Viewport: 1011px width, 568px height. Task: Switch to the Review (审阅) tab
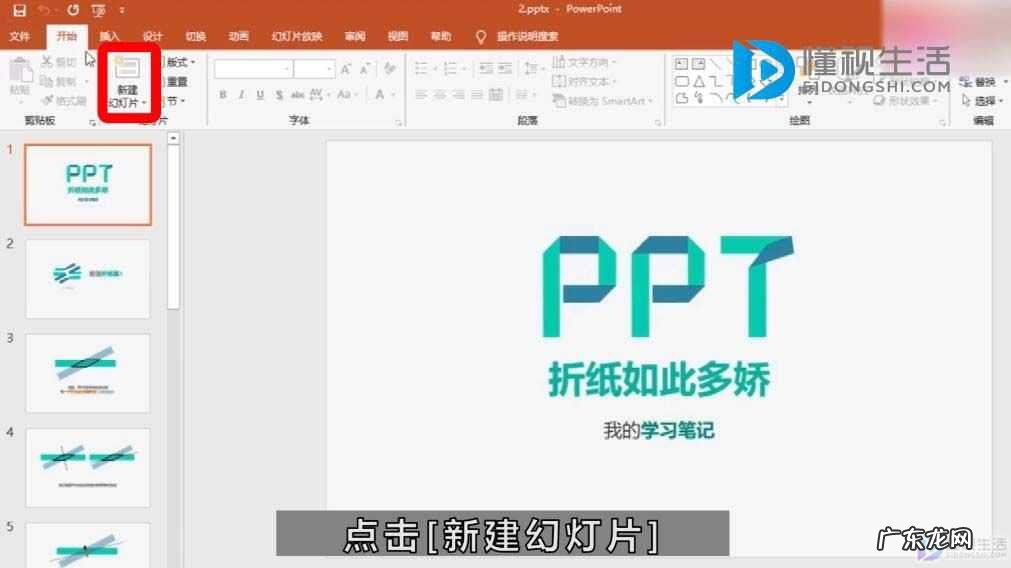[x=355, y=37]
